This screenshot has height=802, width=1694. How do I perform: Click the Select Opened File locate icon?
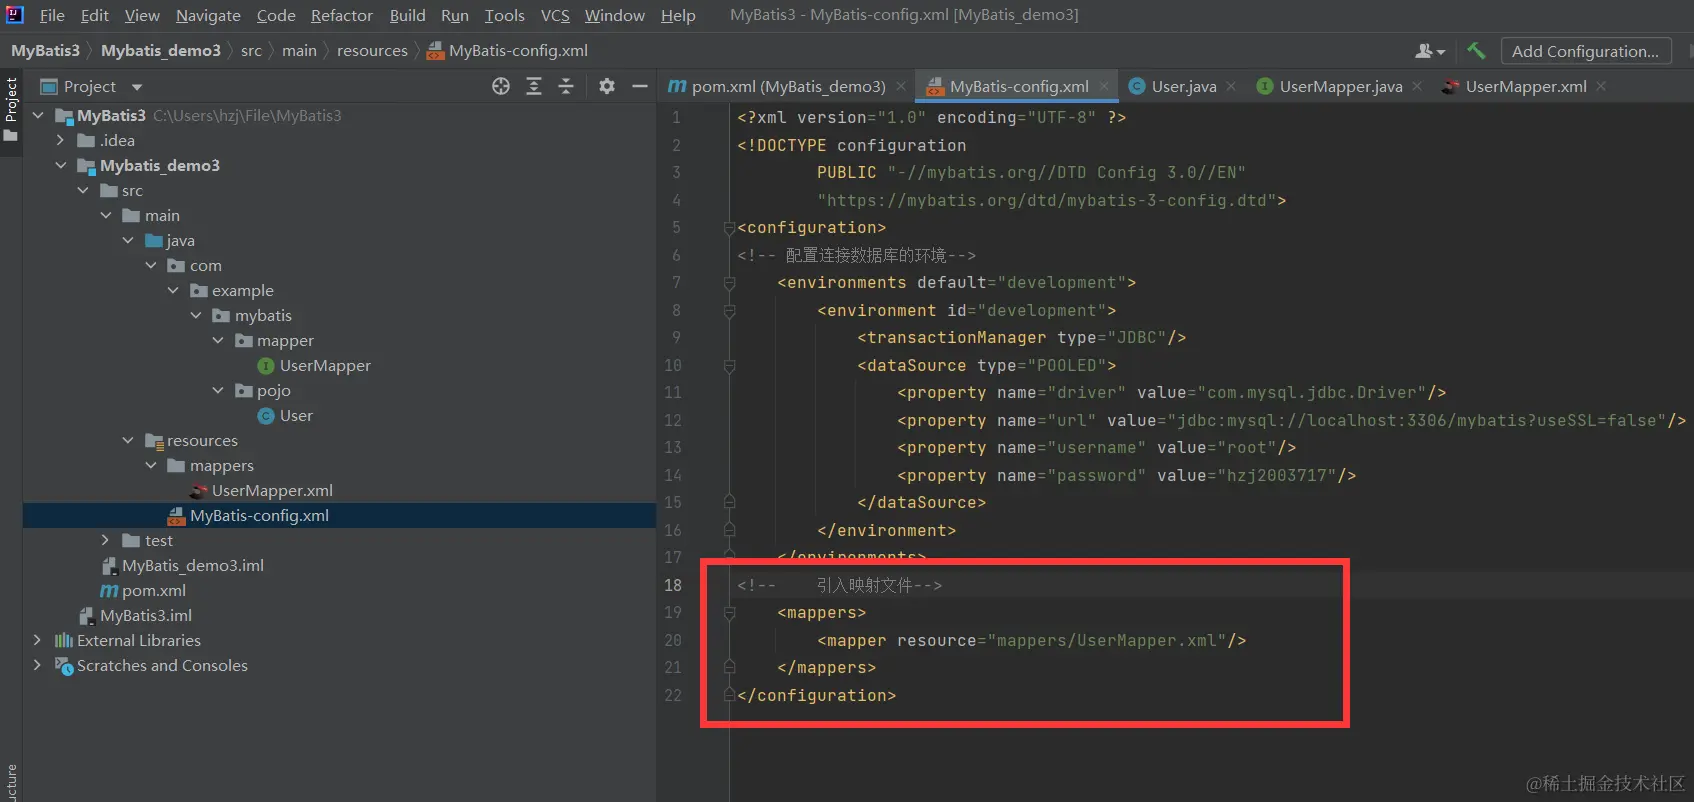[501, 86]
